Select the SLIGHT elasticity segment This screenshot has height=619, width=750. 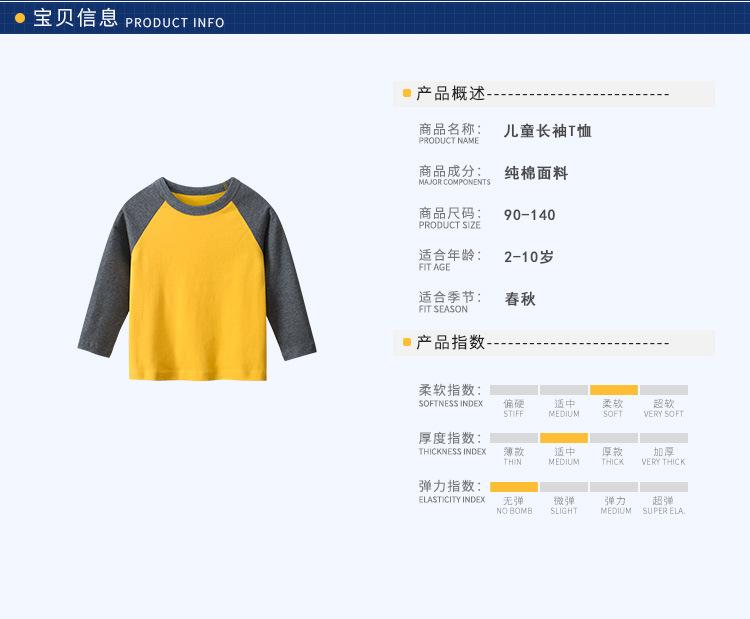tap(564, 487)
